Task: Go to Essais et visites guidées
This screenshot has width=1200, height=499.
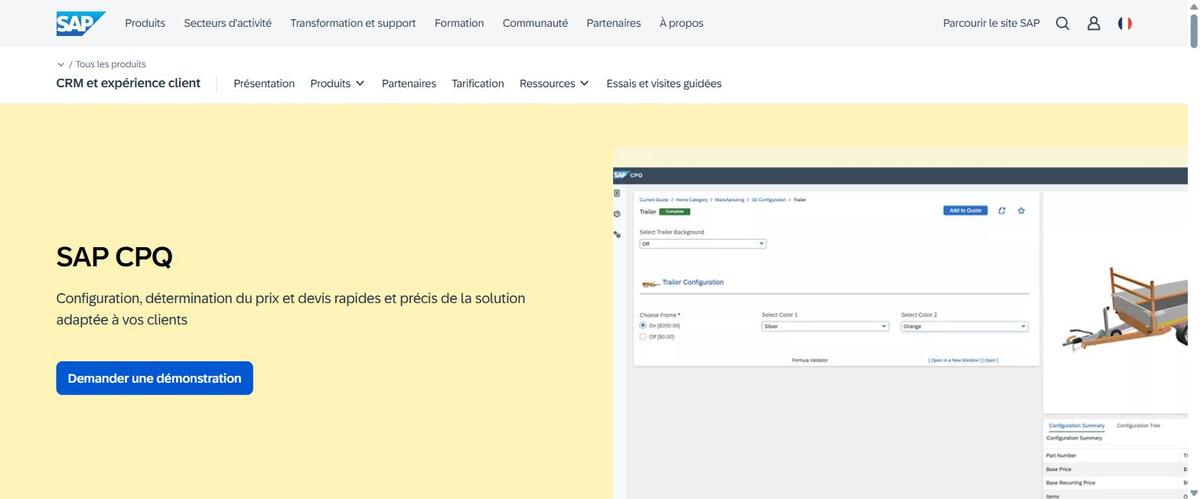Action: click(664, 84)
